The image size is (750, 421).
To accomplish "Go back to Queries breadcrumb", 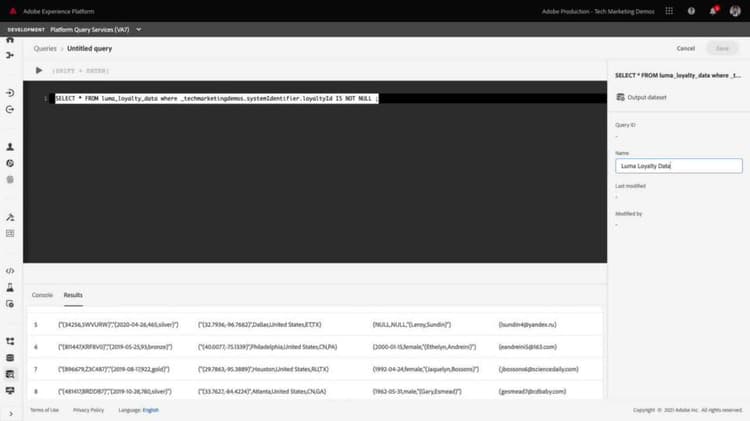I will click(x=45, y=48).
